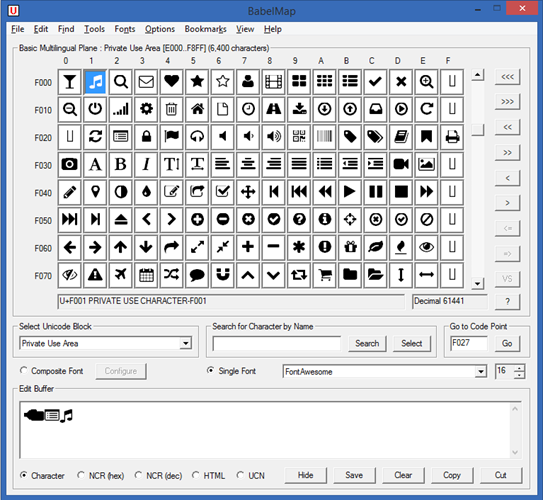Image resolution: width=543 pixels, height=500 pixels.
Task: Select the barcode glyph in row F020
Action: pos(324,137)
